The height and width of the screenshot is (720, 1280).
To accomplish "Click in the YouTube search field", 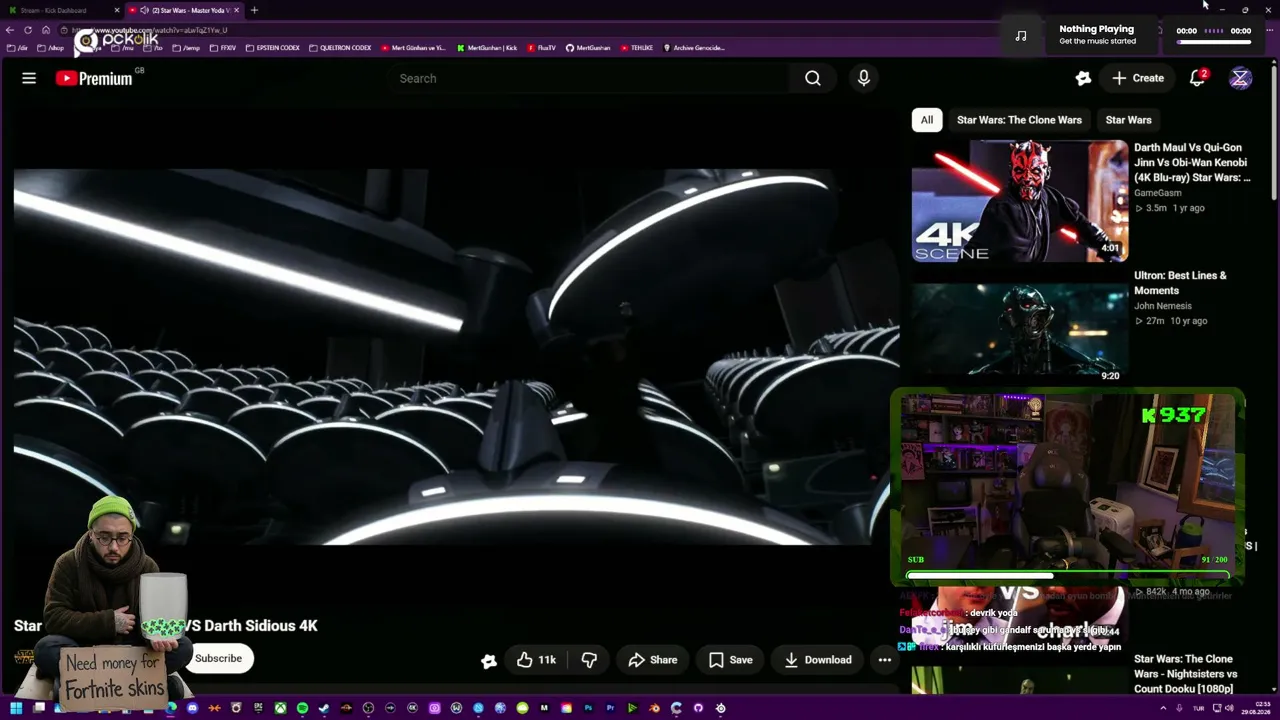I will click(590, 78).
